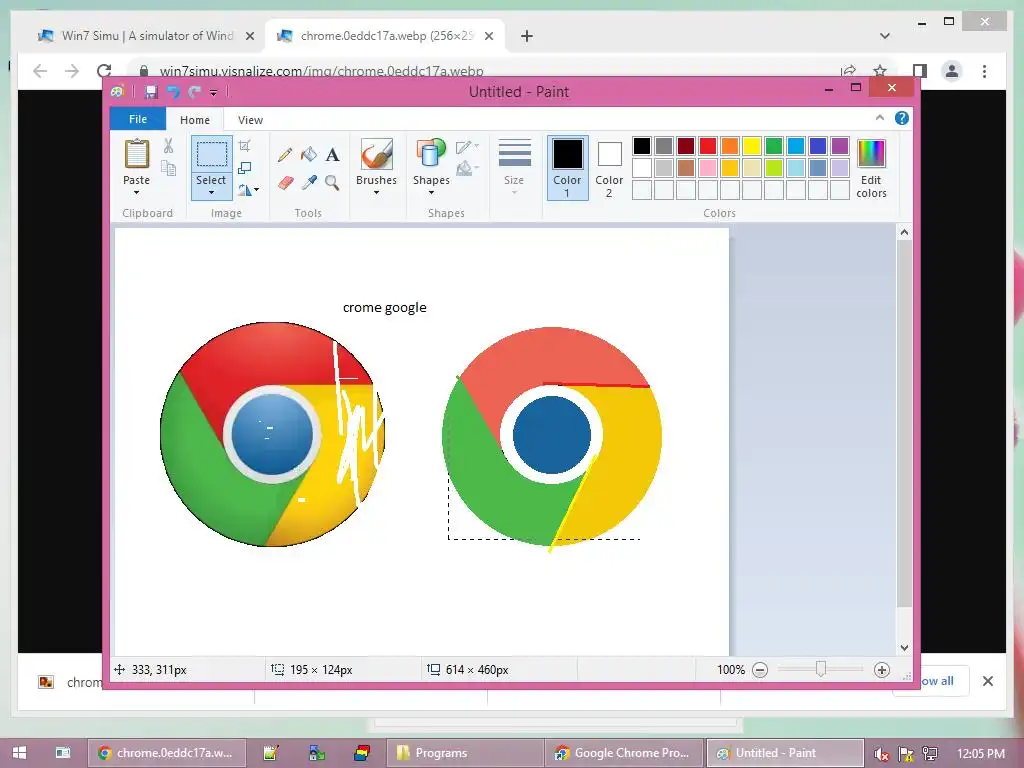The width and height of the screenshot is (1024, 768).
Task: Expand the Brushes dropdown arrow
Action: click(376, 193)
